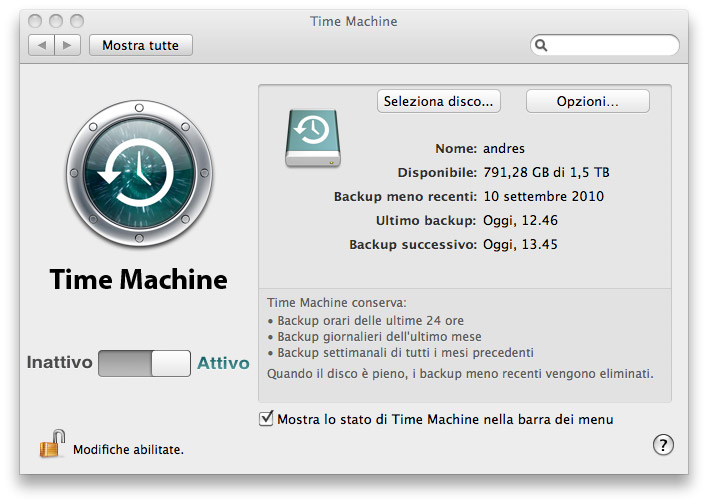
Task: Click the 791,28 GB di 1,5 TB value
Action: (546, 173)
